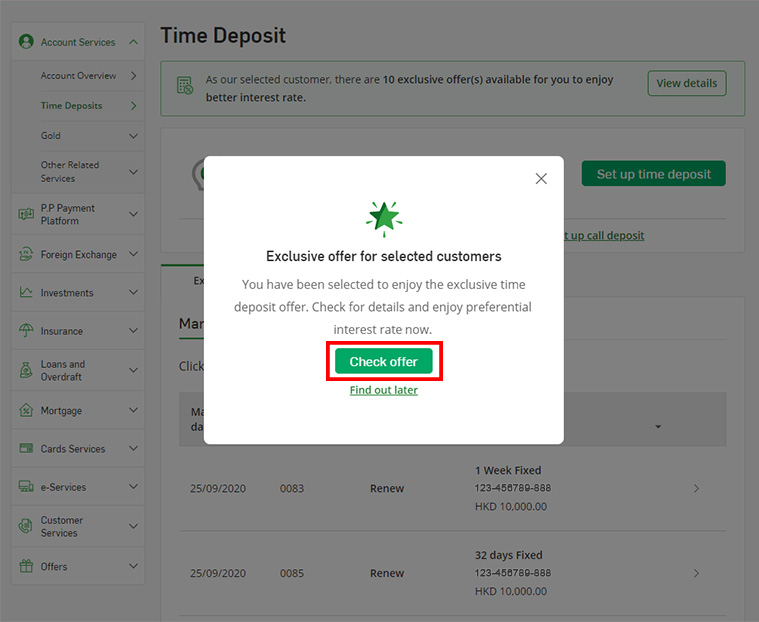Expand the Loans and Overdraft chevron
Viewport: 759px width, 622px height.
(134, 371)
